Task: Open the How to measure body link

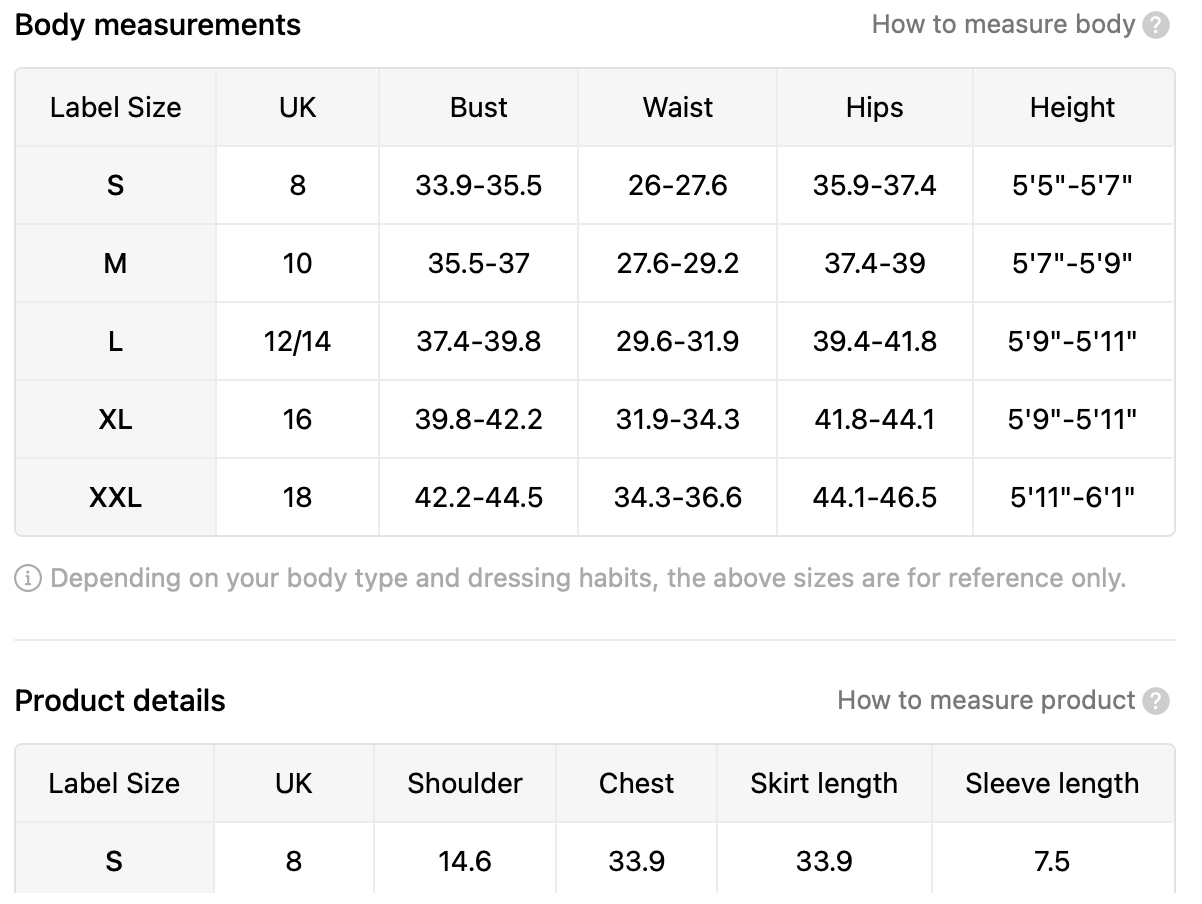Action: pos(1003,24)
